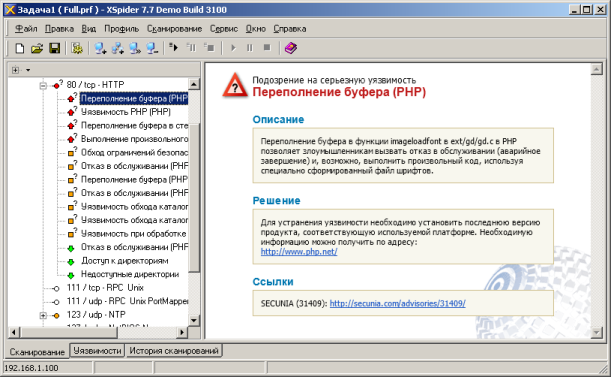Select Уязвимость PHP (PHP) tree row

click(x=125, y=112)
